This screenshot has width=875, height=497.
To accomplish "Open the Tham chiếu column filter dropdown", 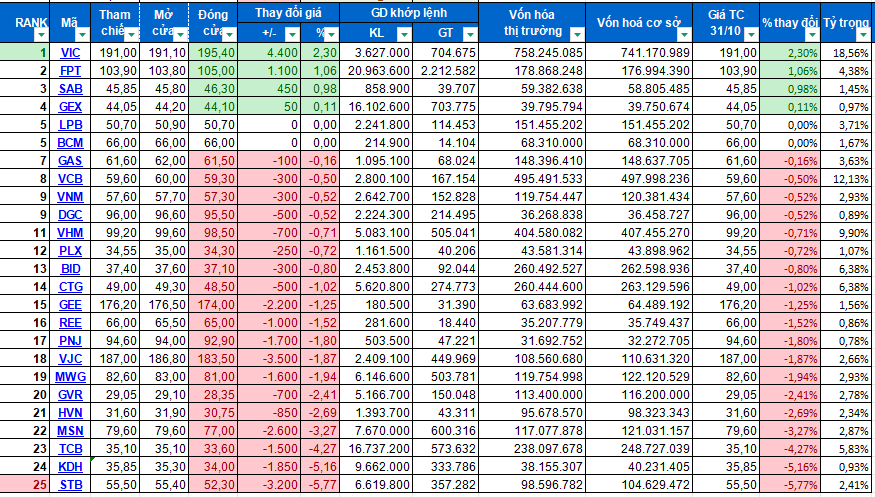I will pyautogui.click(x=132, y=35).
